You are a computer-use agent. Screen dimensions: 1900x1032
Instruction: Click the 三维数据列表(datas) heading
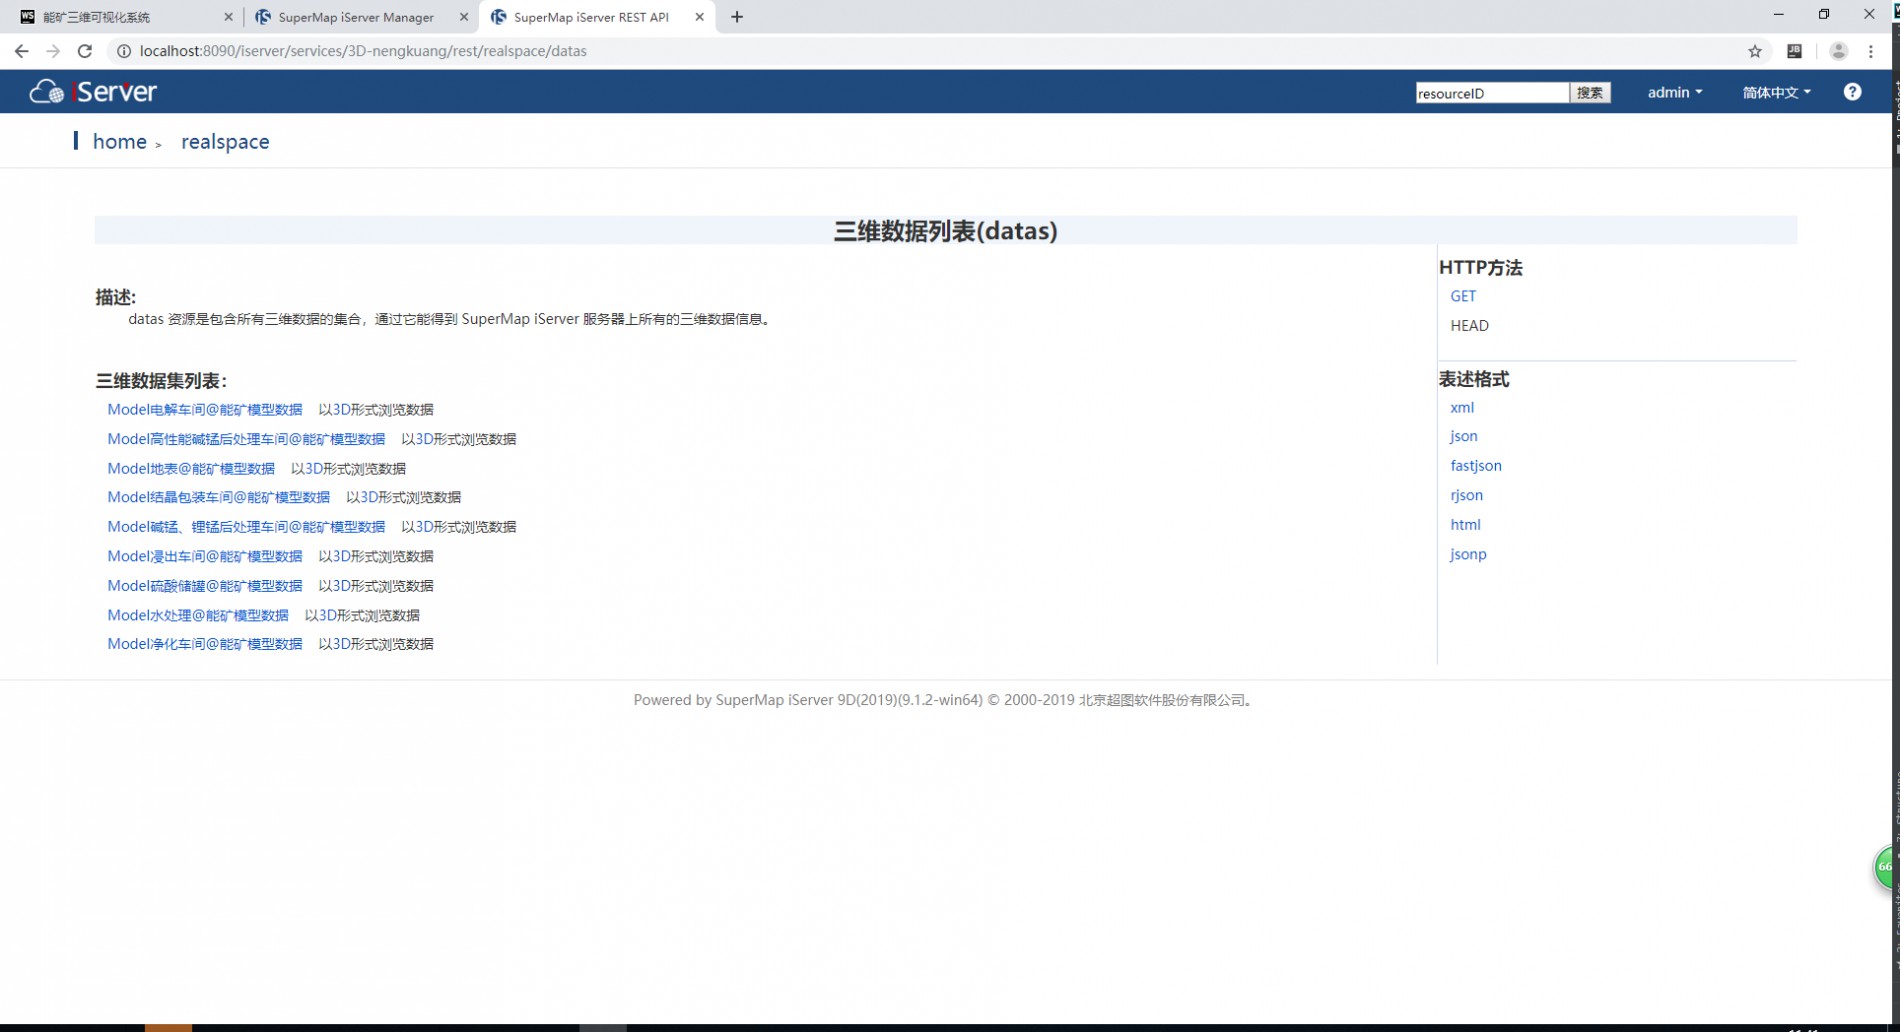click(x=946, y=231)
